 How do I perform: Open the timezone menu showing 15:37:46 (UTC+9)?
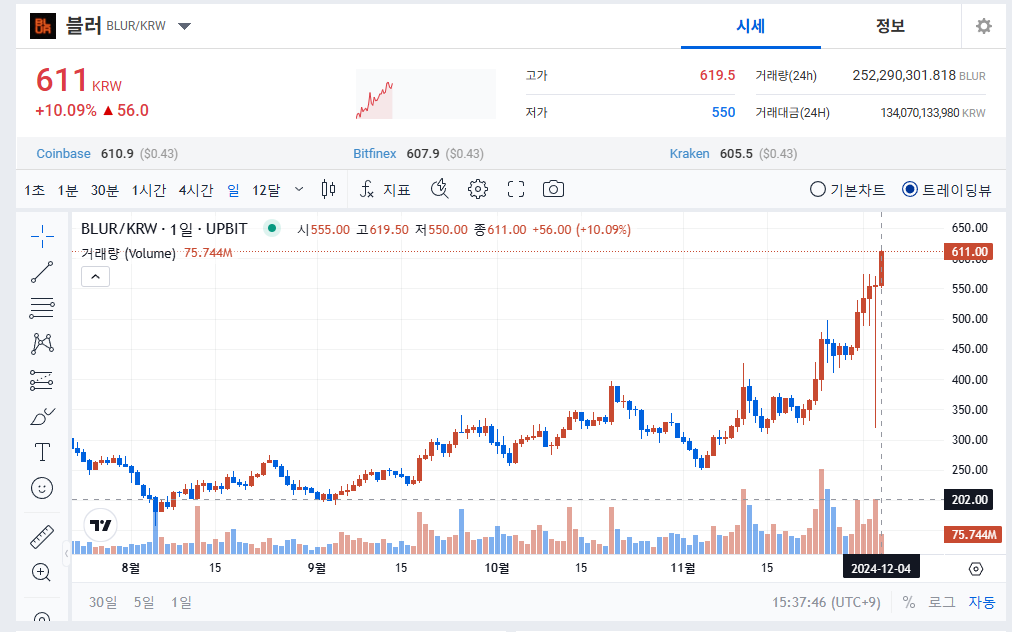(x=826, y=602)
